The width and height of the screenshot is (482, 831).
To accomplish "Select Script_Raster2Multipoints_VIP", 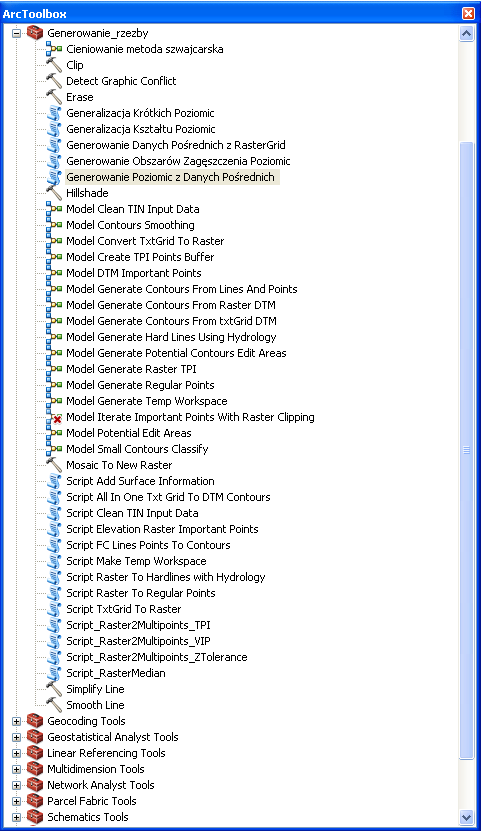I will [138, 641].
